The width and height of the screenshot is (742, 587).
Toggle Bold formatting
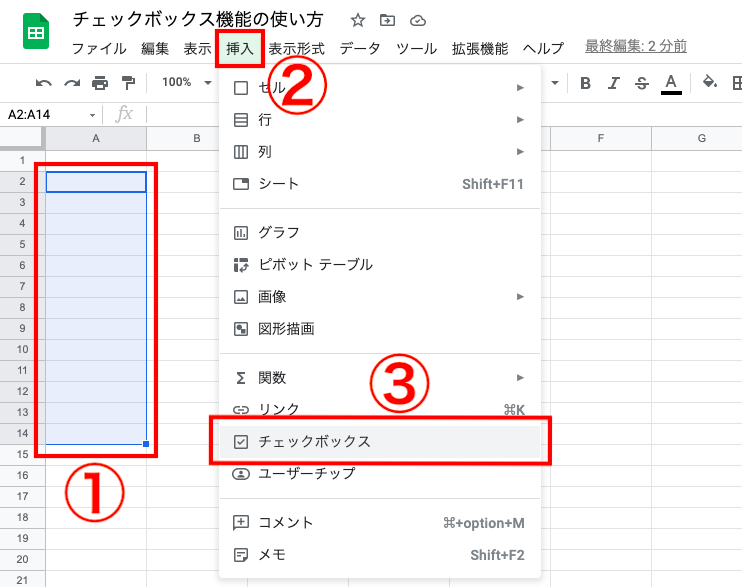[585, 83]
